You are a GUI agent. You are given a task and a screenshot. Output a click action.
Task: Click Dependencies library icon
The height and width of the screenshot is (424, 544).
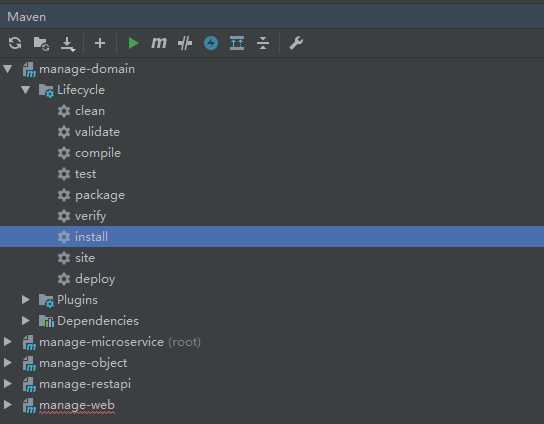(46, 321)
